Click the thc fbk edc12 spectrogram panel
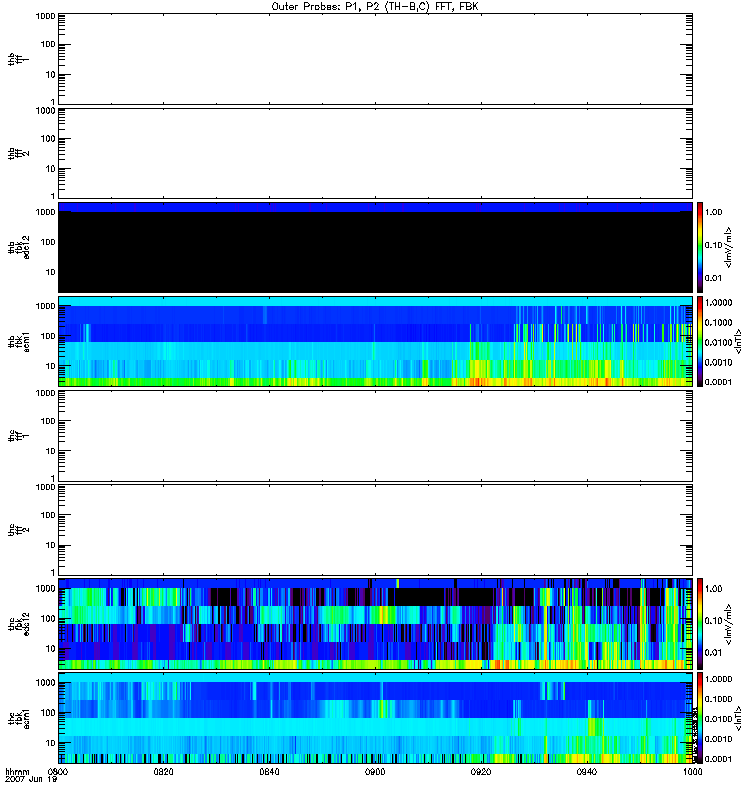 [375, 623]
